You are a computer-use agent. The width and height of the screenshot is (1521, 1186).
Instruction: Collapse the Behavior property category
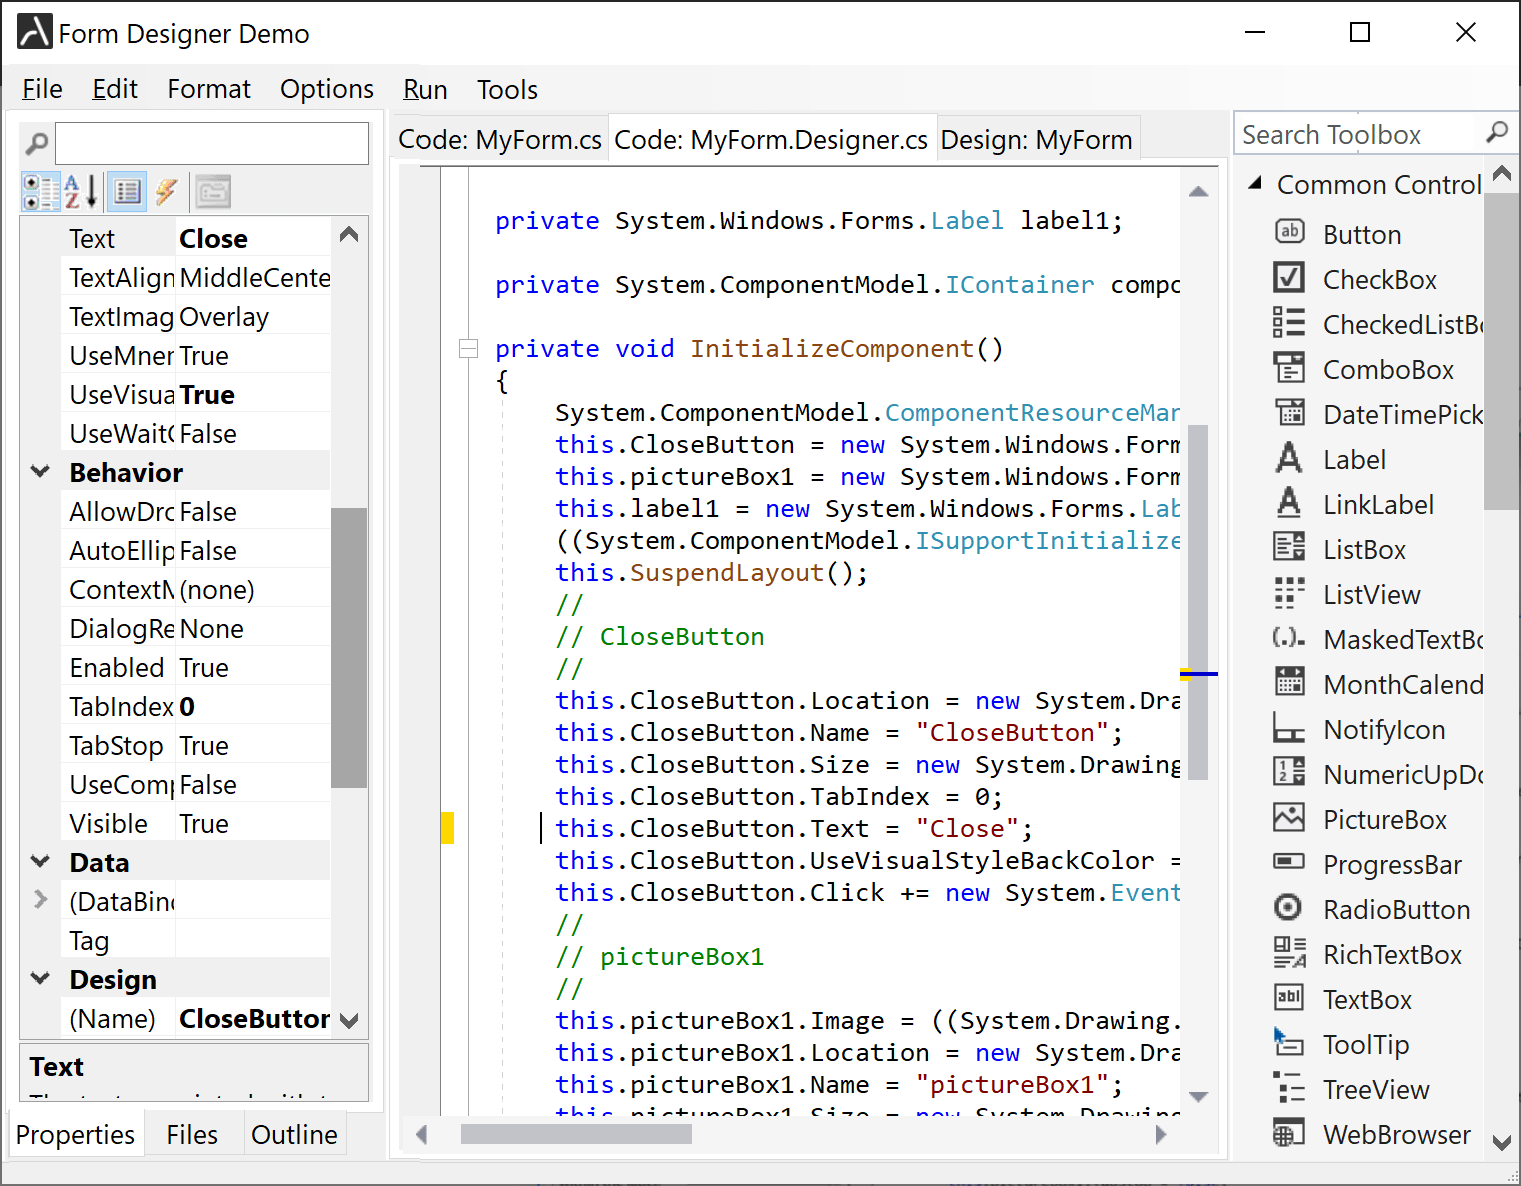[41, 472]
